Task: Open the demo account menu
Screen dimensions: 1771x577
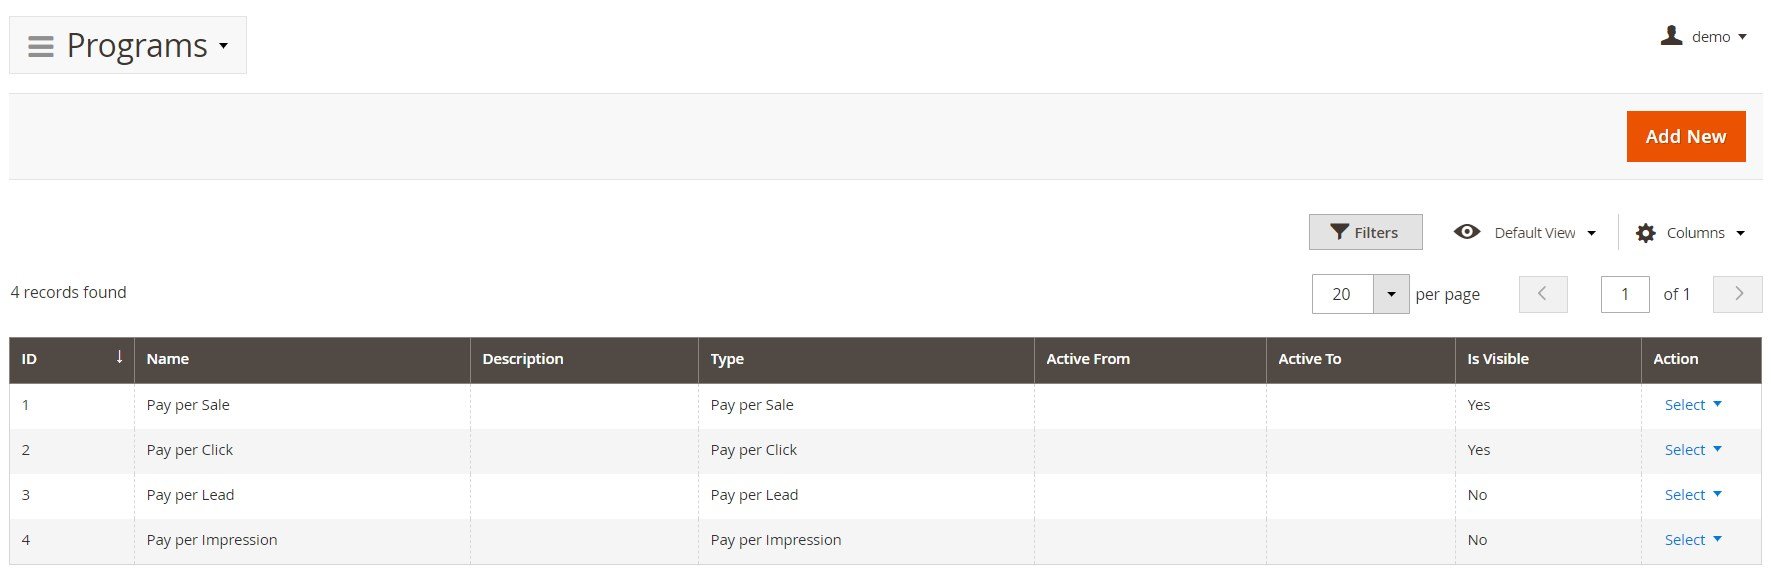Action: coord(1704,37)
